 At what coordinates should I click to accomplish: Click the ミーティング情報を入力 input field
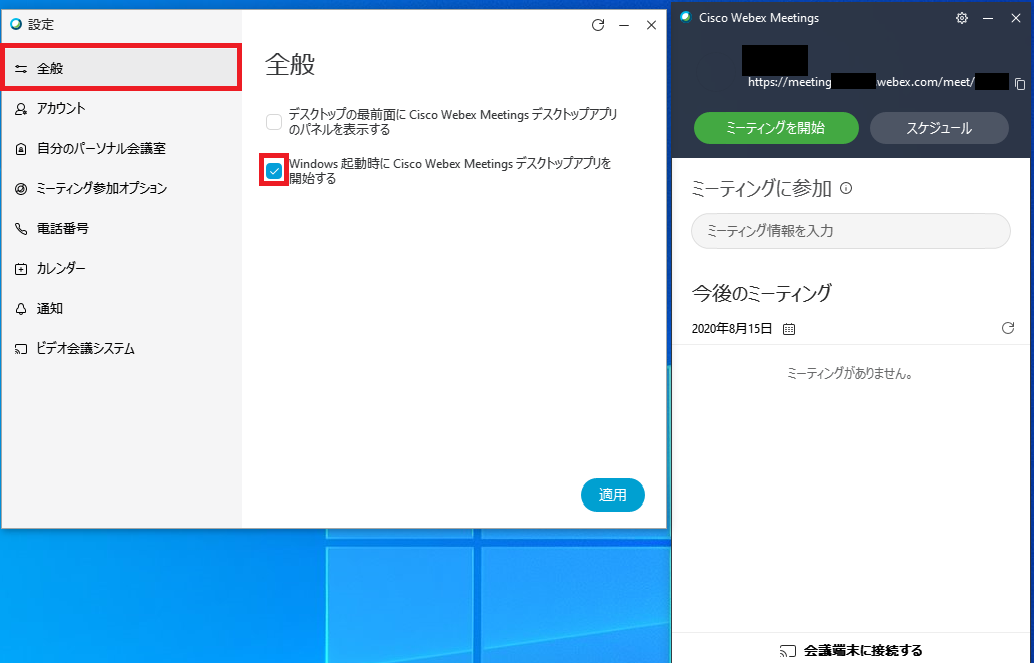(850, 231)
